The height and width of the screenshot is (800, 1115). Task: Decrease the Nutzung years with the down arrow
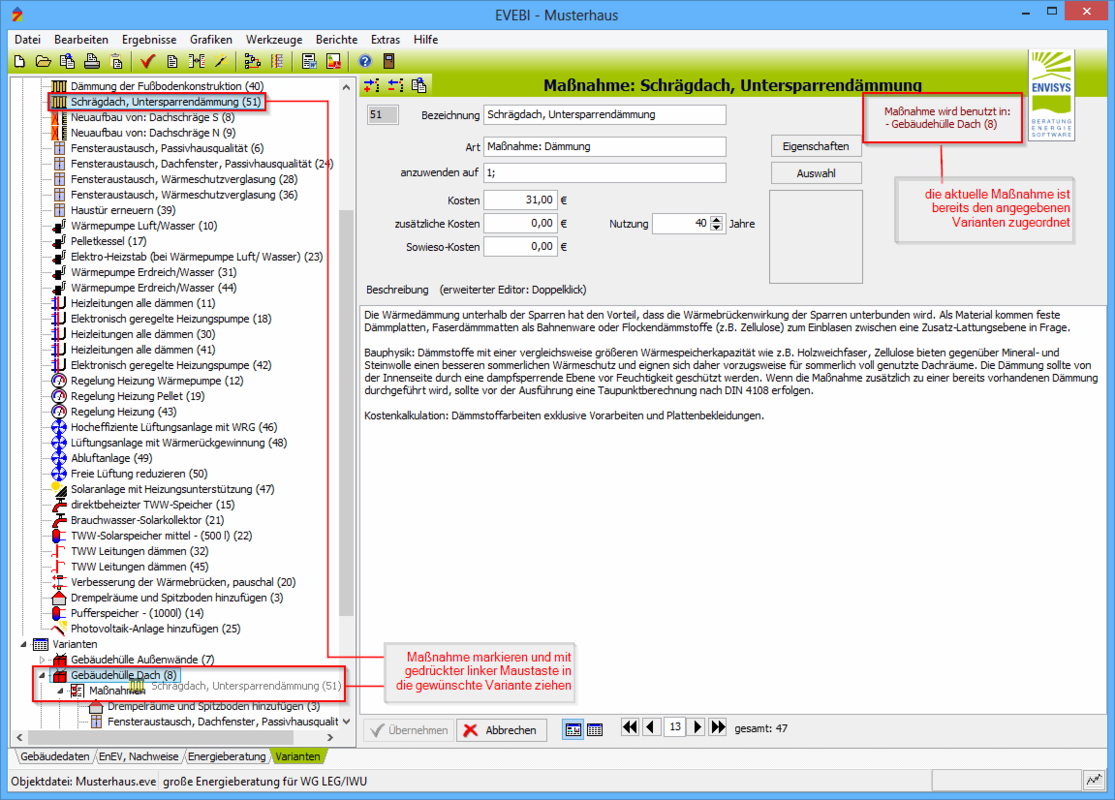click(x=717, y=228)
